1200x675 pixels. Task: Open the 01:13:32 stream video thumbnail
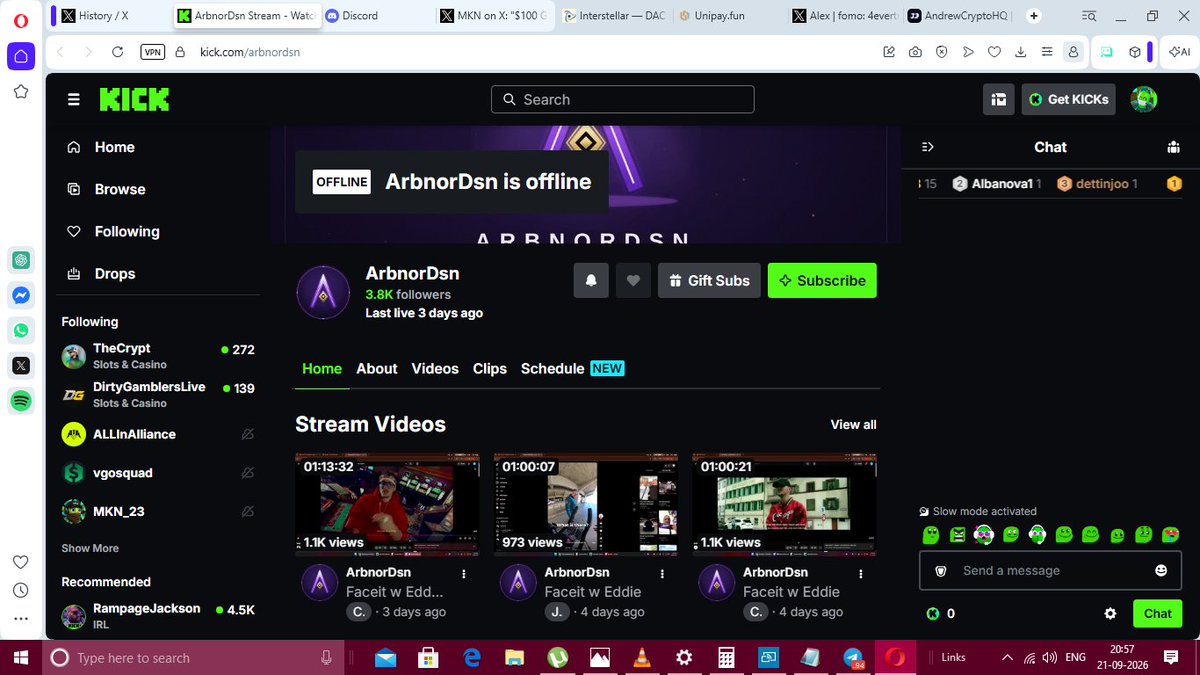pos(388,503)
